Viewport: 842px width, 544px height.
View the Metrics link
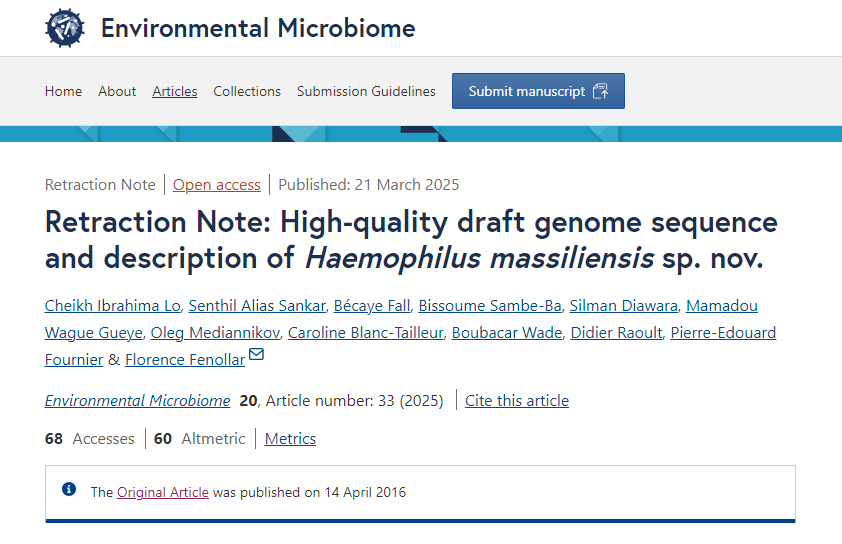pyautogui.click(x=290, y=439)
